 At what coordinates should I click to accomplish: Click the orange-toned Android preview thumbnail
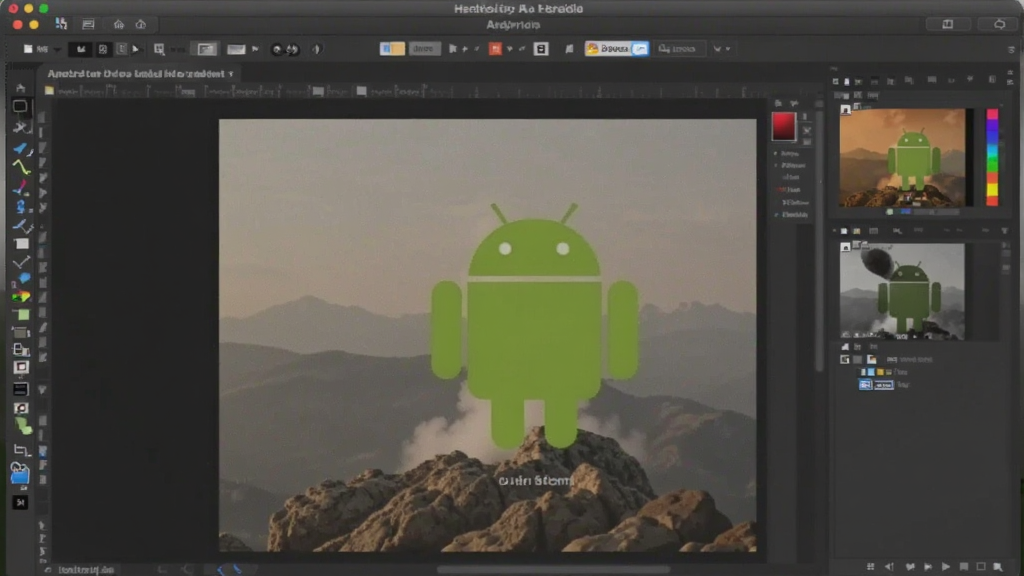902,157
